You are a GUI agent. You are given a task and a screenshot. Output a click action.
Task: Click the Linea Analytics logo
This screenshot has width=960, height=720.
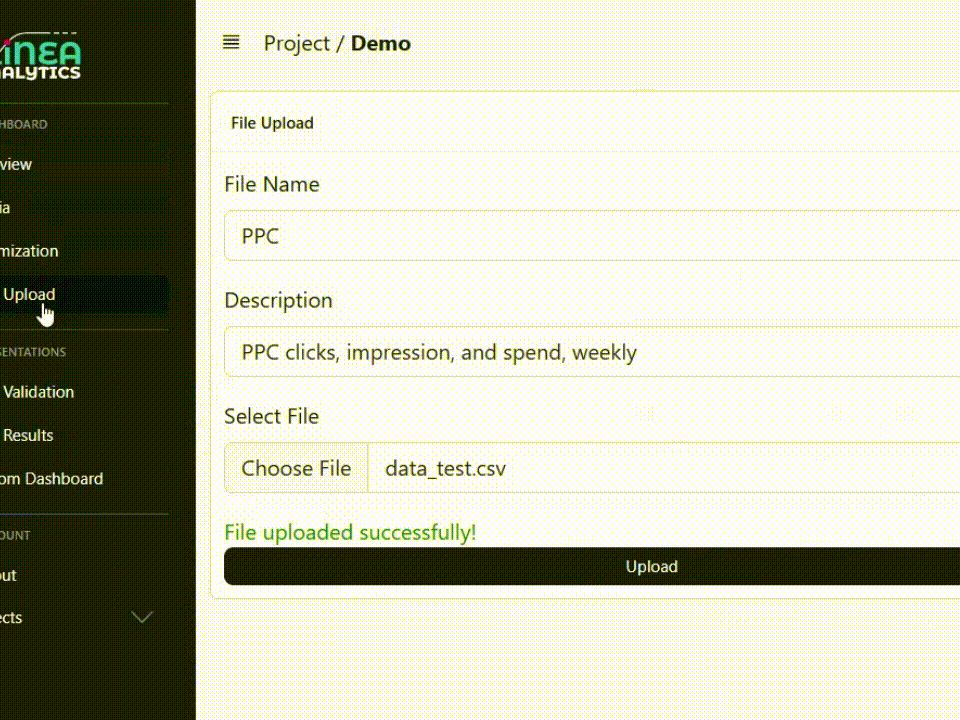point(42,56)
